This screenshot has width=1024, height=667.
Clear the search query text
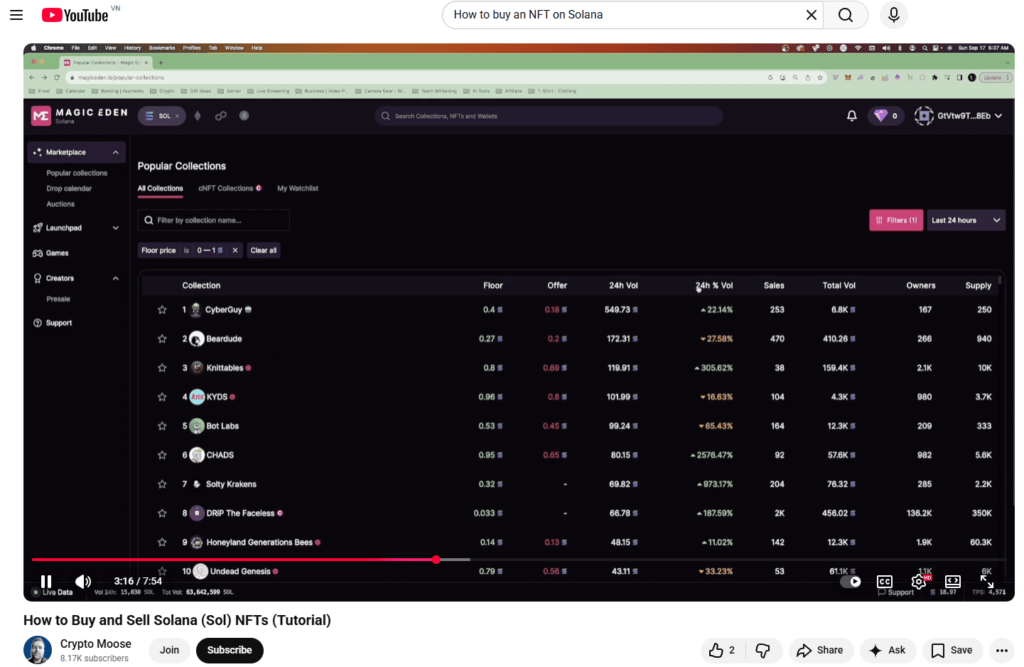click(811, 15)
